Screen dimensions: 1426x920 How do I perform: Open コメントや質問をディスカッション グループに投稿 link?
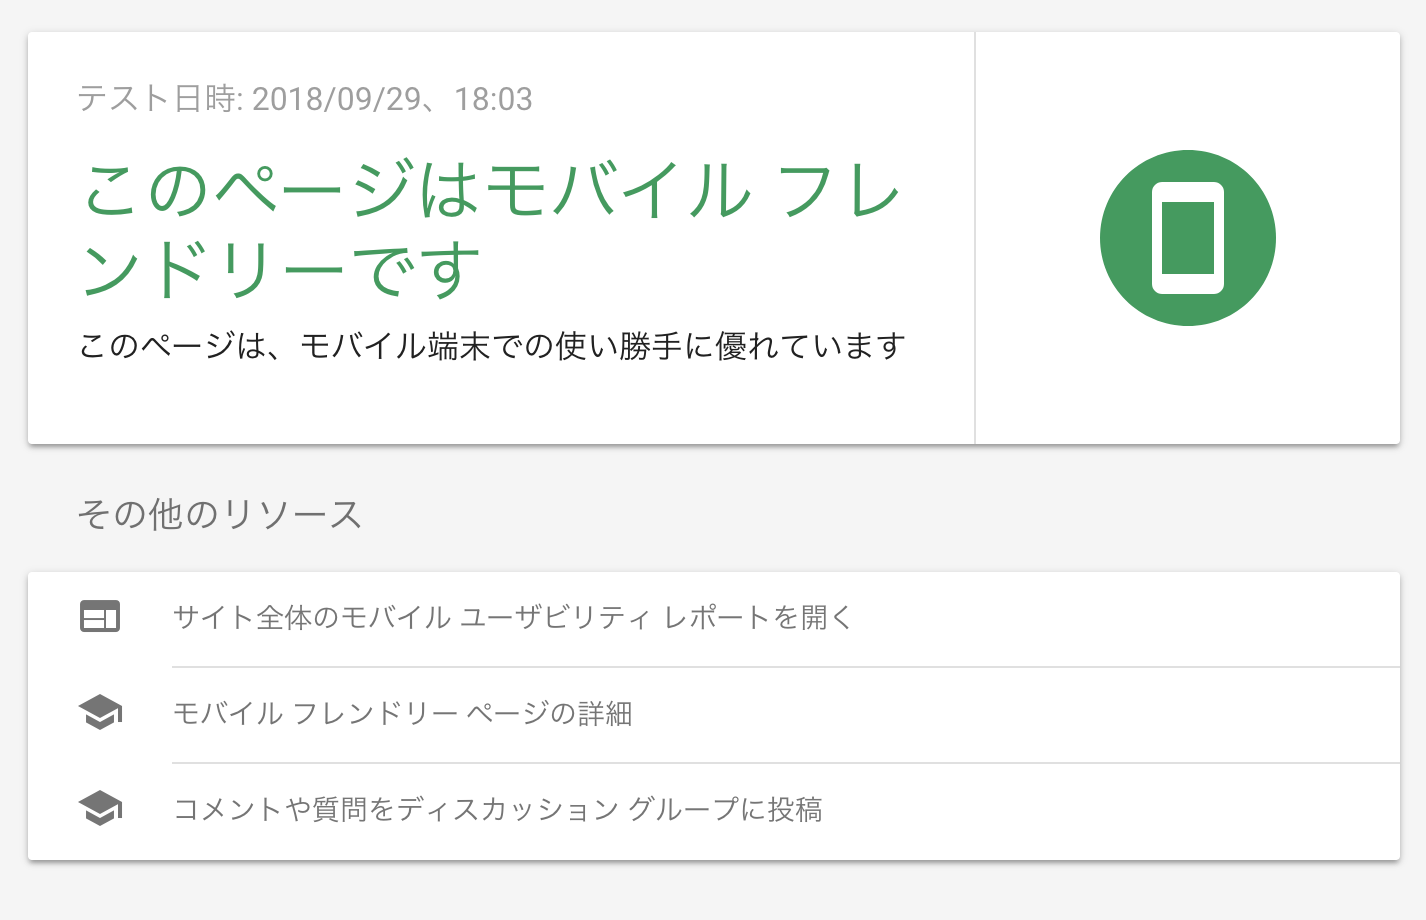[497, 809]
